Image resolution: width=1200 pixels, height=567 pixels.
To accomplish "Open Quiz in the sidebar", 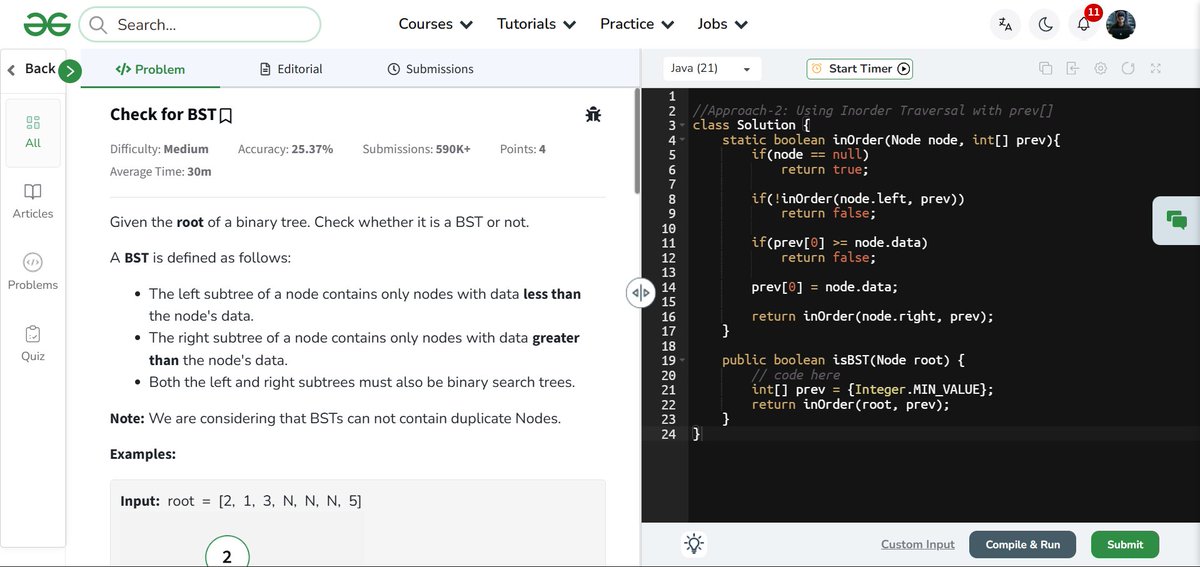I will coord(33,343).
